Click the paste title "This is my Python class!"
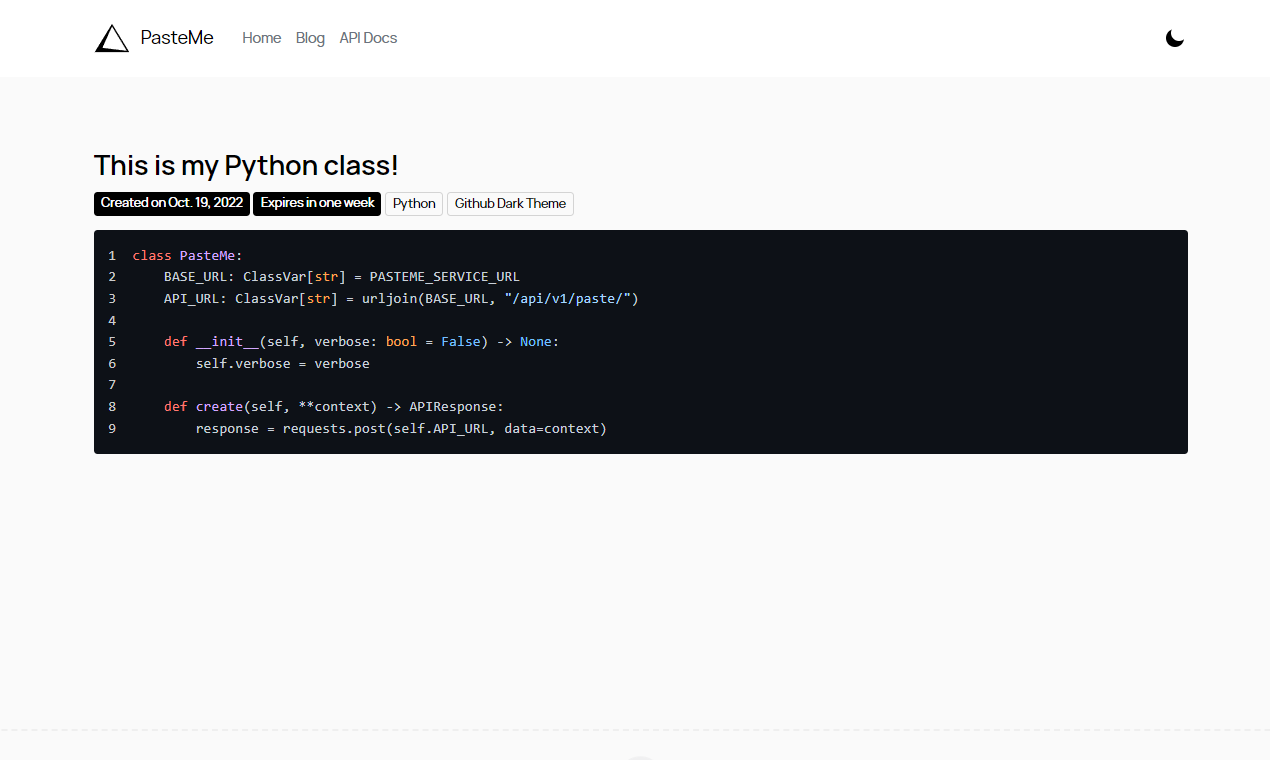 [x=246, y=166]
